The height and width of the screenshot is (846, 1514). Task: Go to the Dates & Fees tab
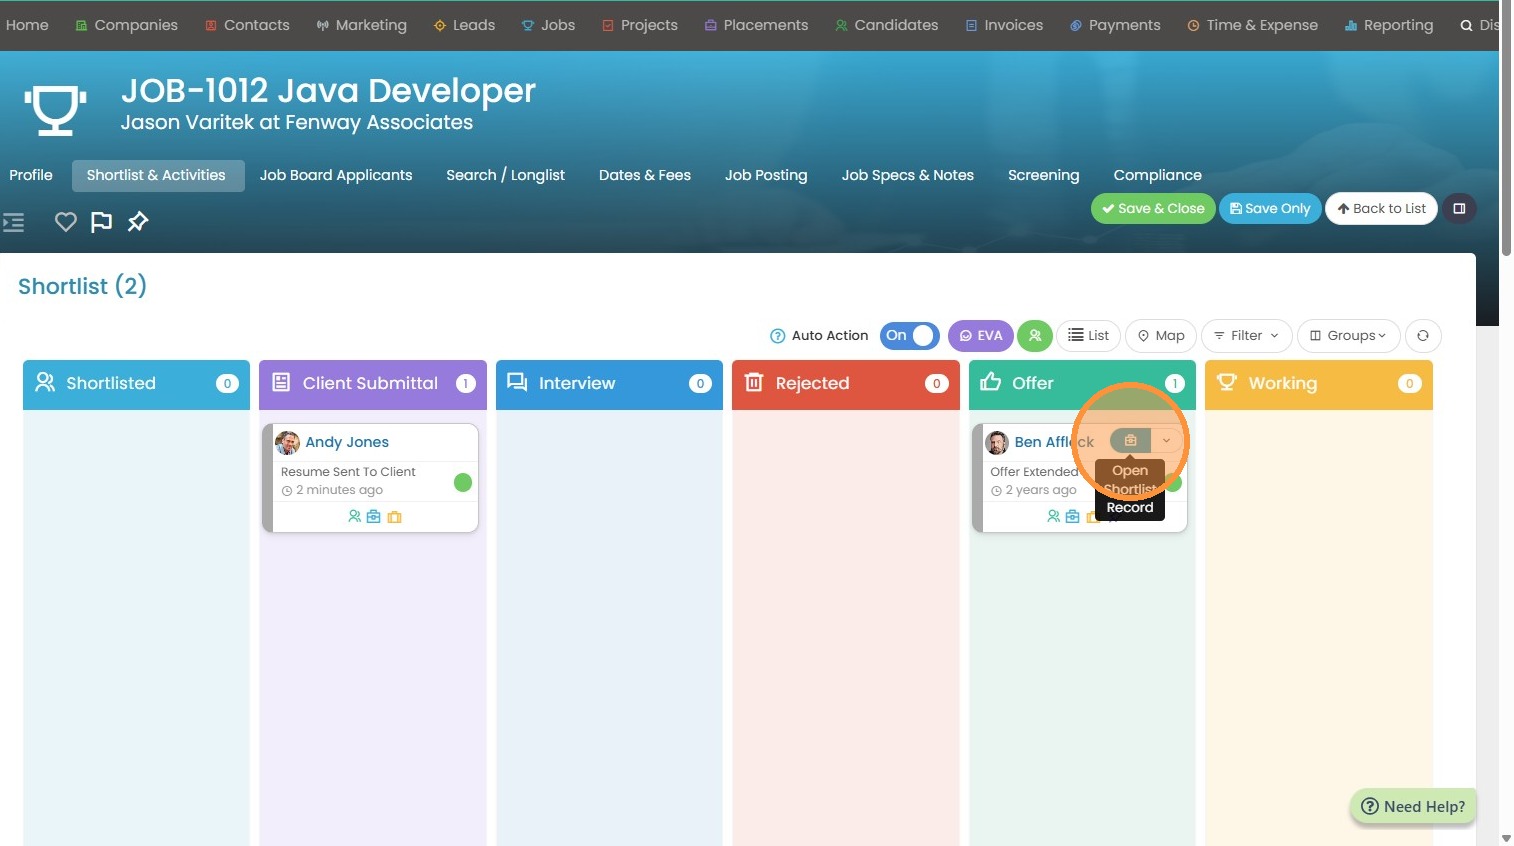[645, 175]
